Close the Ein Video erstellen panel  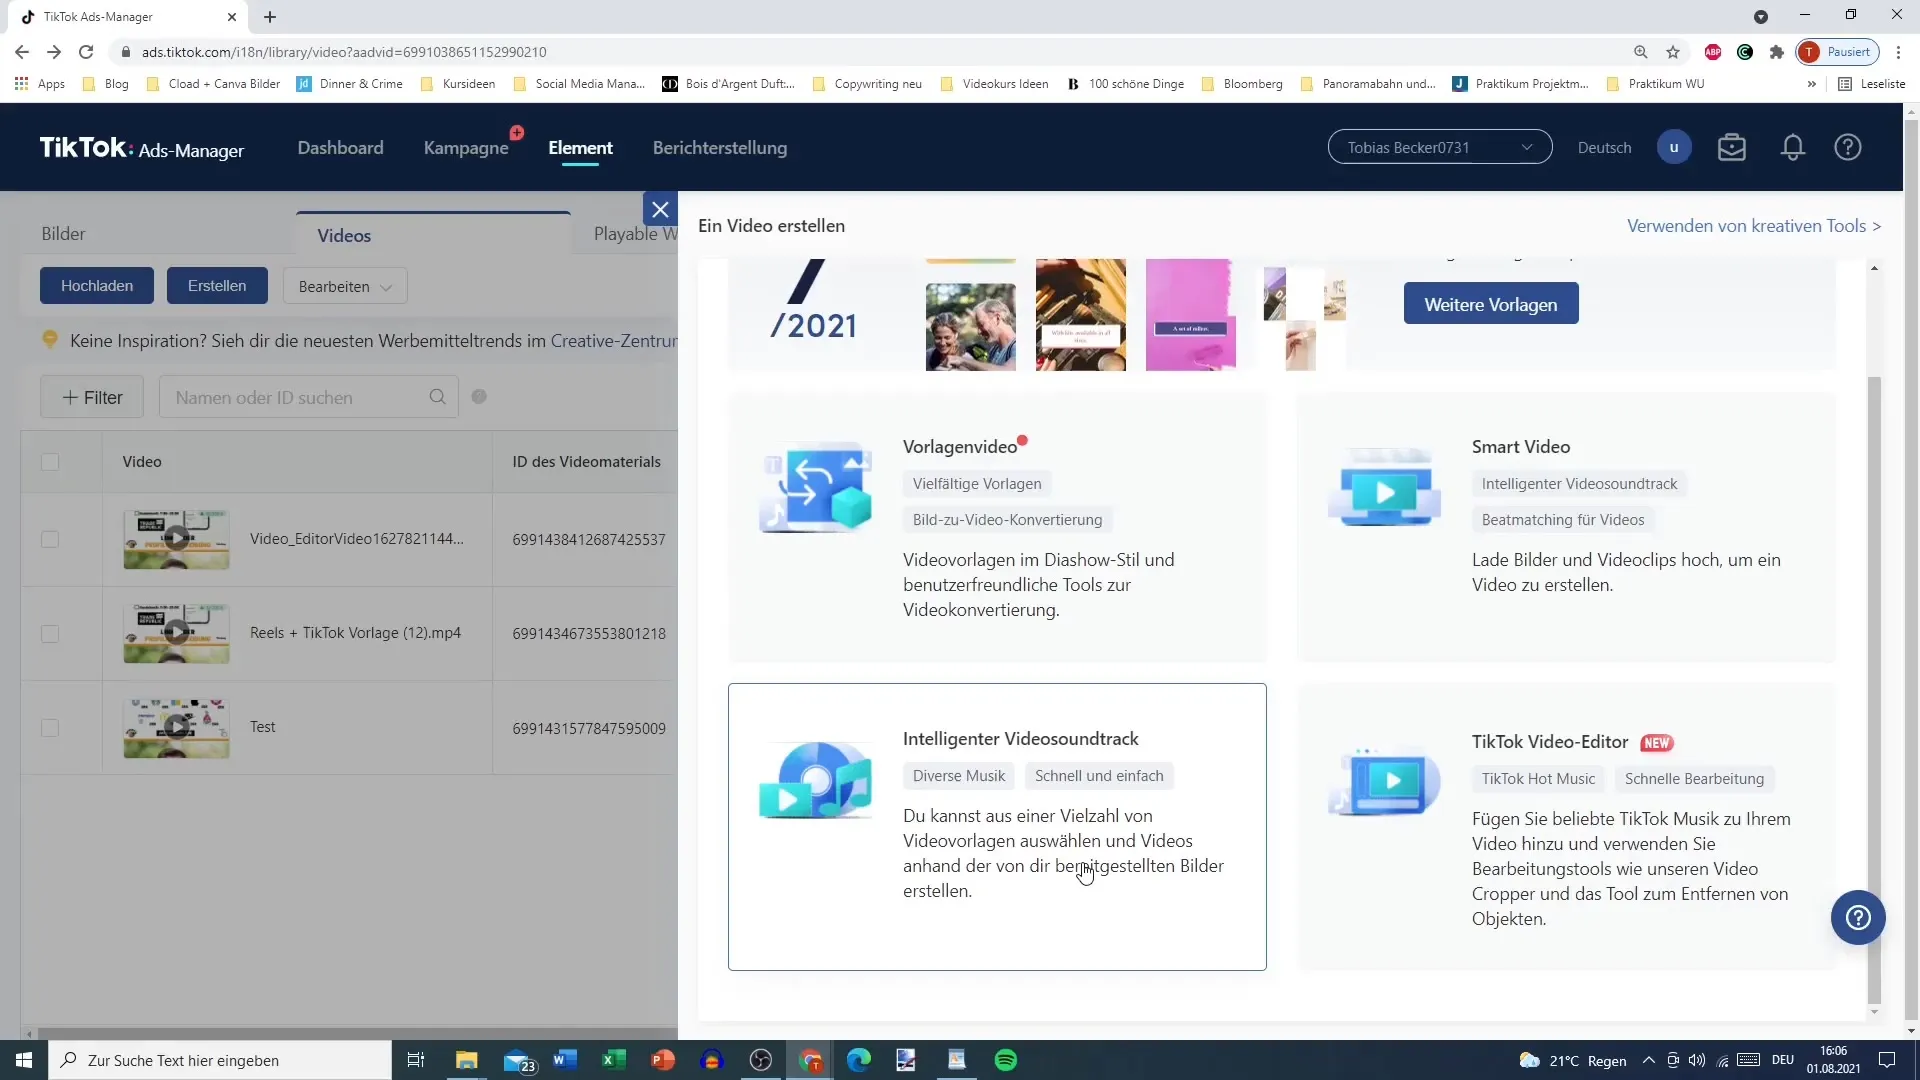660,210
